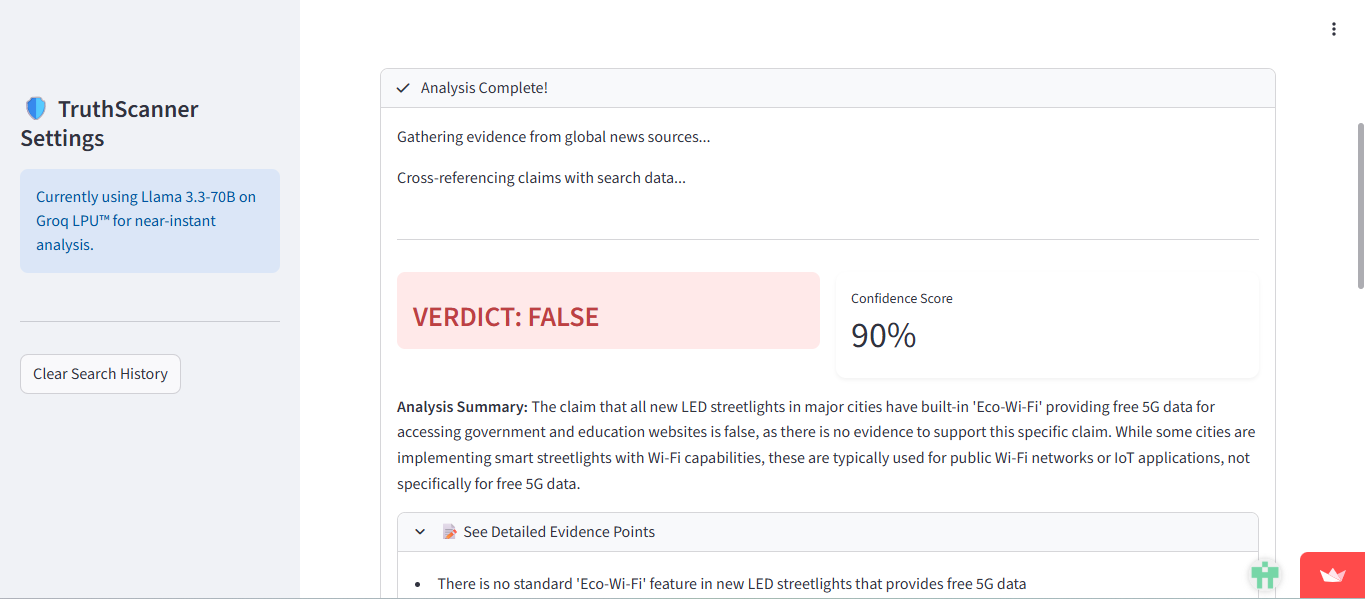The width and height of the screenshot is (1365, 599).
Task: Click the page's vertical scrollbar thumb
Action: pyautogui.click(x=1358, y=205)
